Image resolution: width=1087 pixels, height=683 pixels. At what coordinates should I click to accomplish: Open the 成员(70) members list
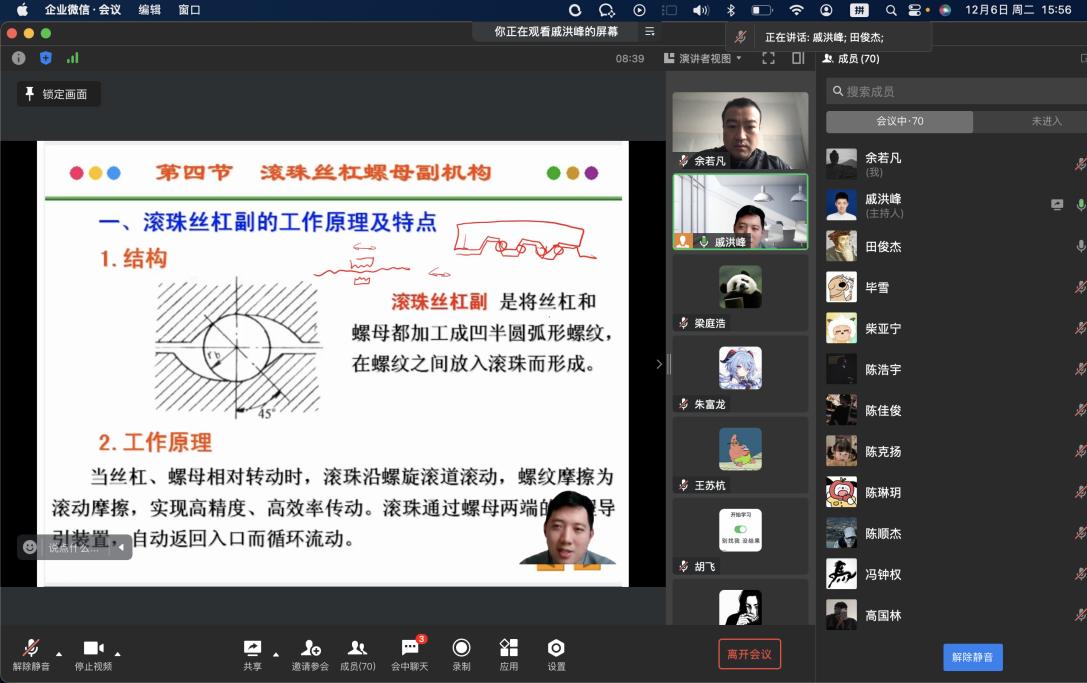pos(357,651)
